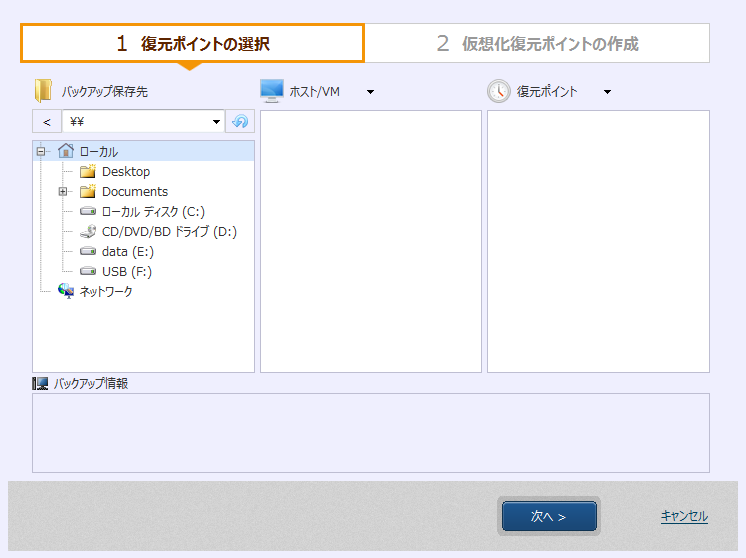This screenshot has width=746, height=558.
Task: Choose the data (E:) drive
Action: tap(126, 252)
